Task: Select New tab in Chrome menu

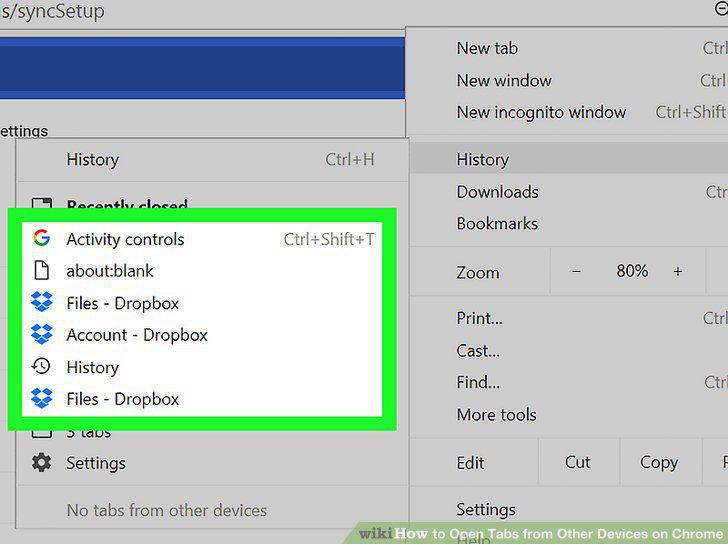Action: [569, 48]
